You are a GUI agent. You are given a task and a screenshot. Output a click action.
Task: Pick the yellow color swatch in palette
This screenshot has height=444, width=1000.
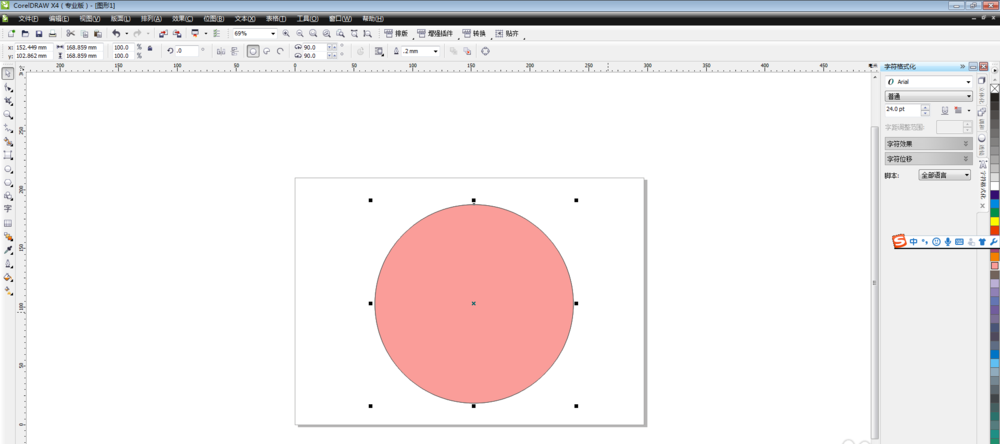pos(995,222)
